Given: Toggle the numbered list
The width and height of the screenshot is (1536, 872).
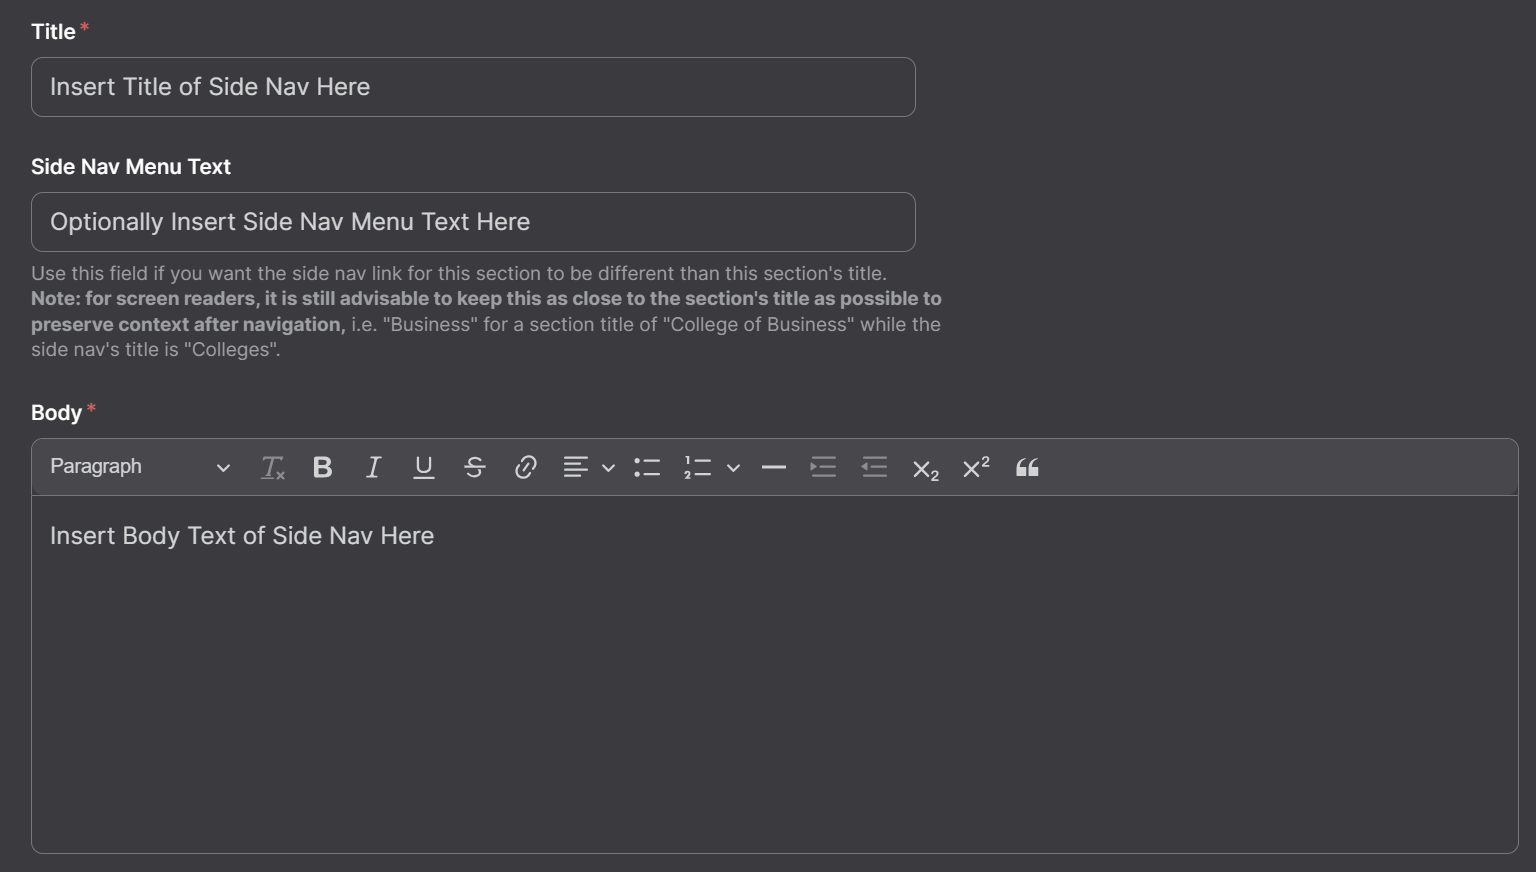Looking at the screenshot, I should click(x=698, y=467).
